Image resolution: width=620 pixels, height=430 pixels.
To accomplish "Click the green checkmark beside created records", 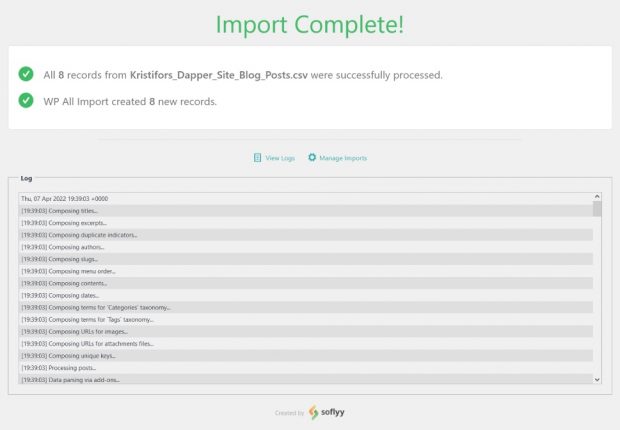I will coord(25,101).
